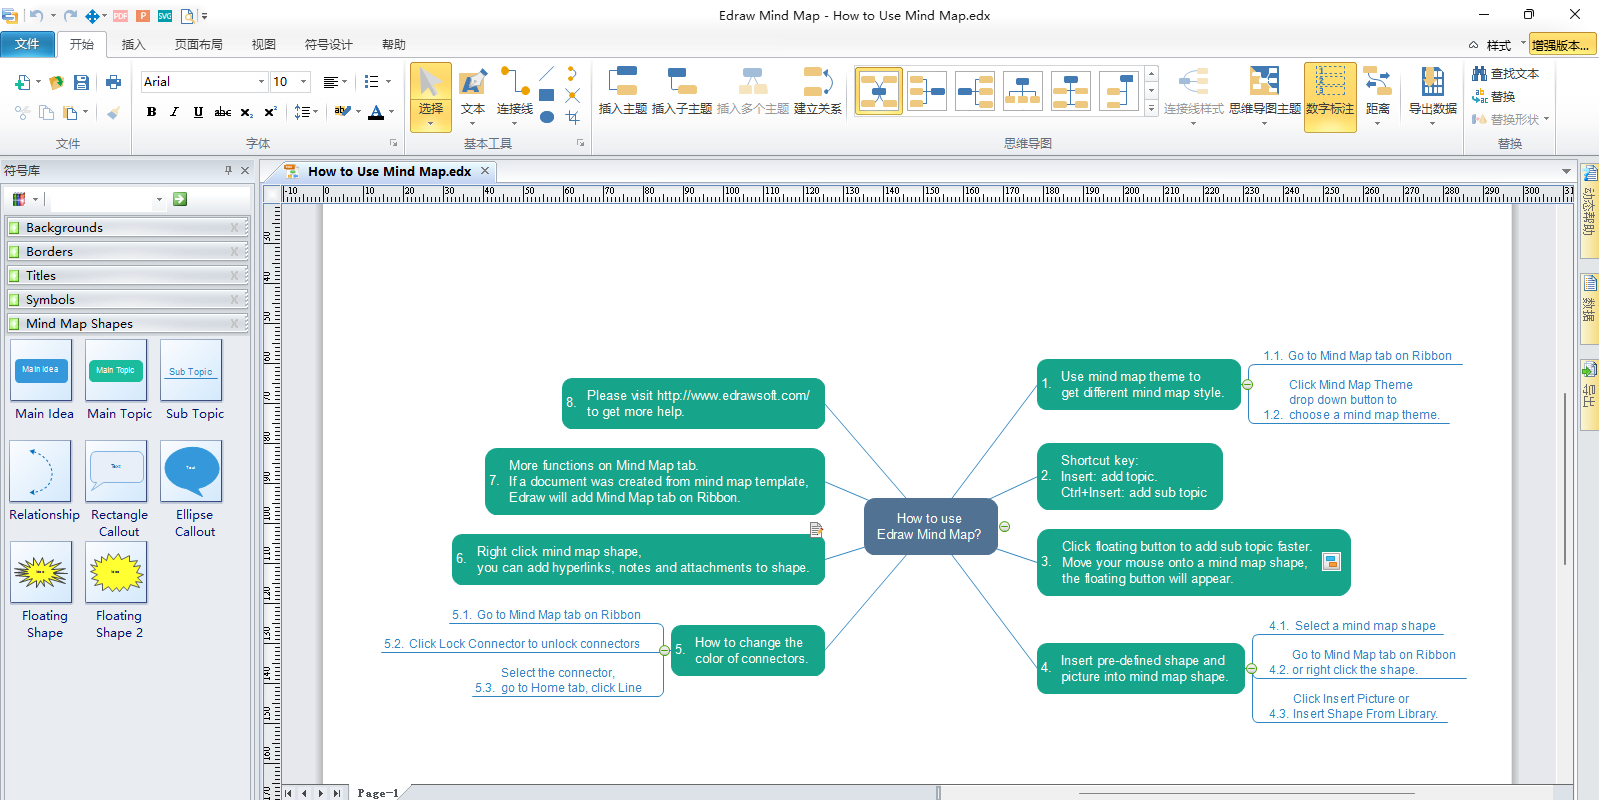Screen dimensions: 1599x800
Task: Open the 页面布局 ribbon tab
Action: pos(198,45)
